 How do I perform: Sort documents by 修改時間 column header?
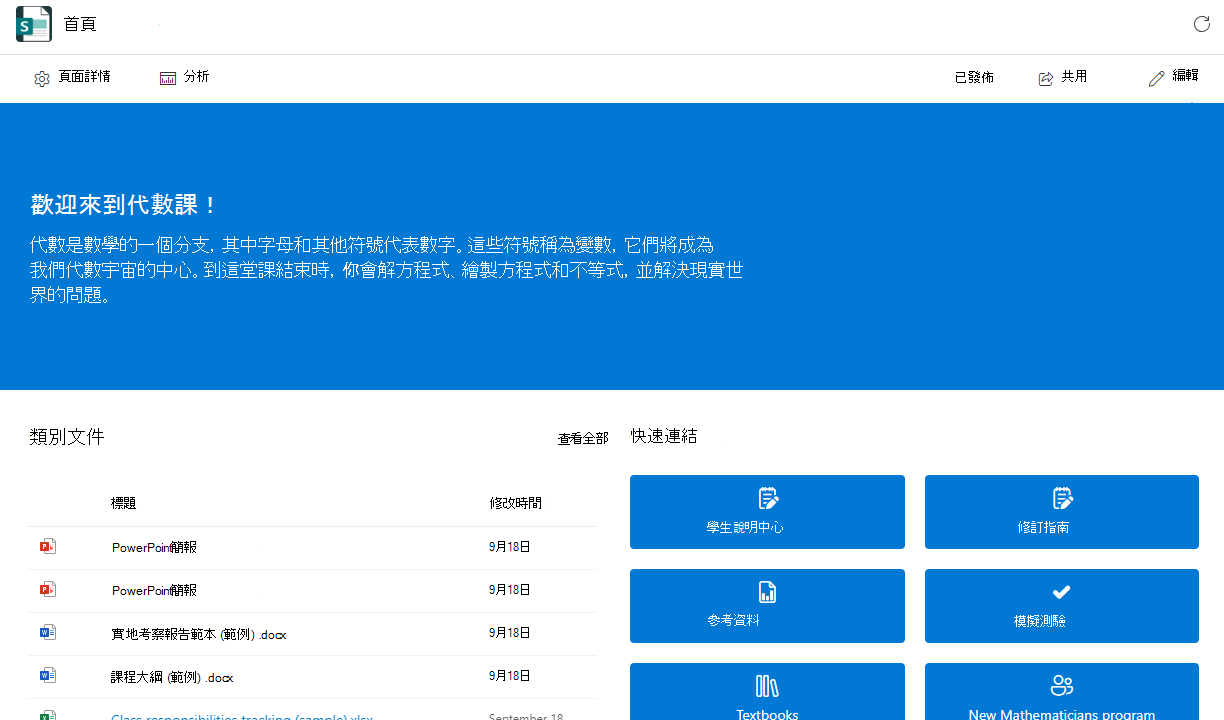tap(516, 504)
